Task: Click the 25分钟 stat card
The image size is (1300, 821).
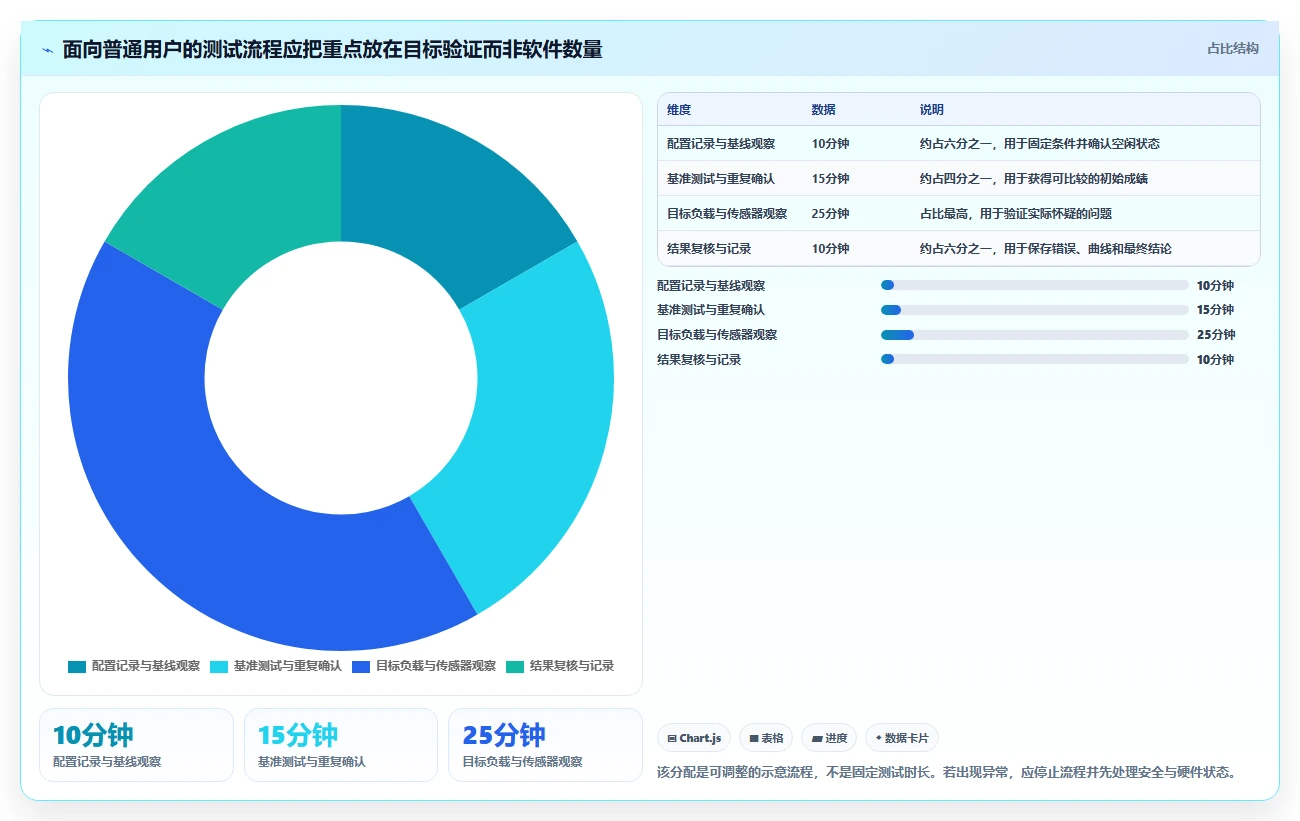Action: [x=545, y=745]
